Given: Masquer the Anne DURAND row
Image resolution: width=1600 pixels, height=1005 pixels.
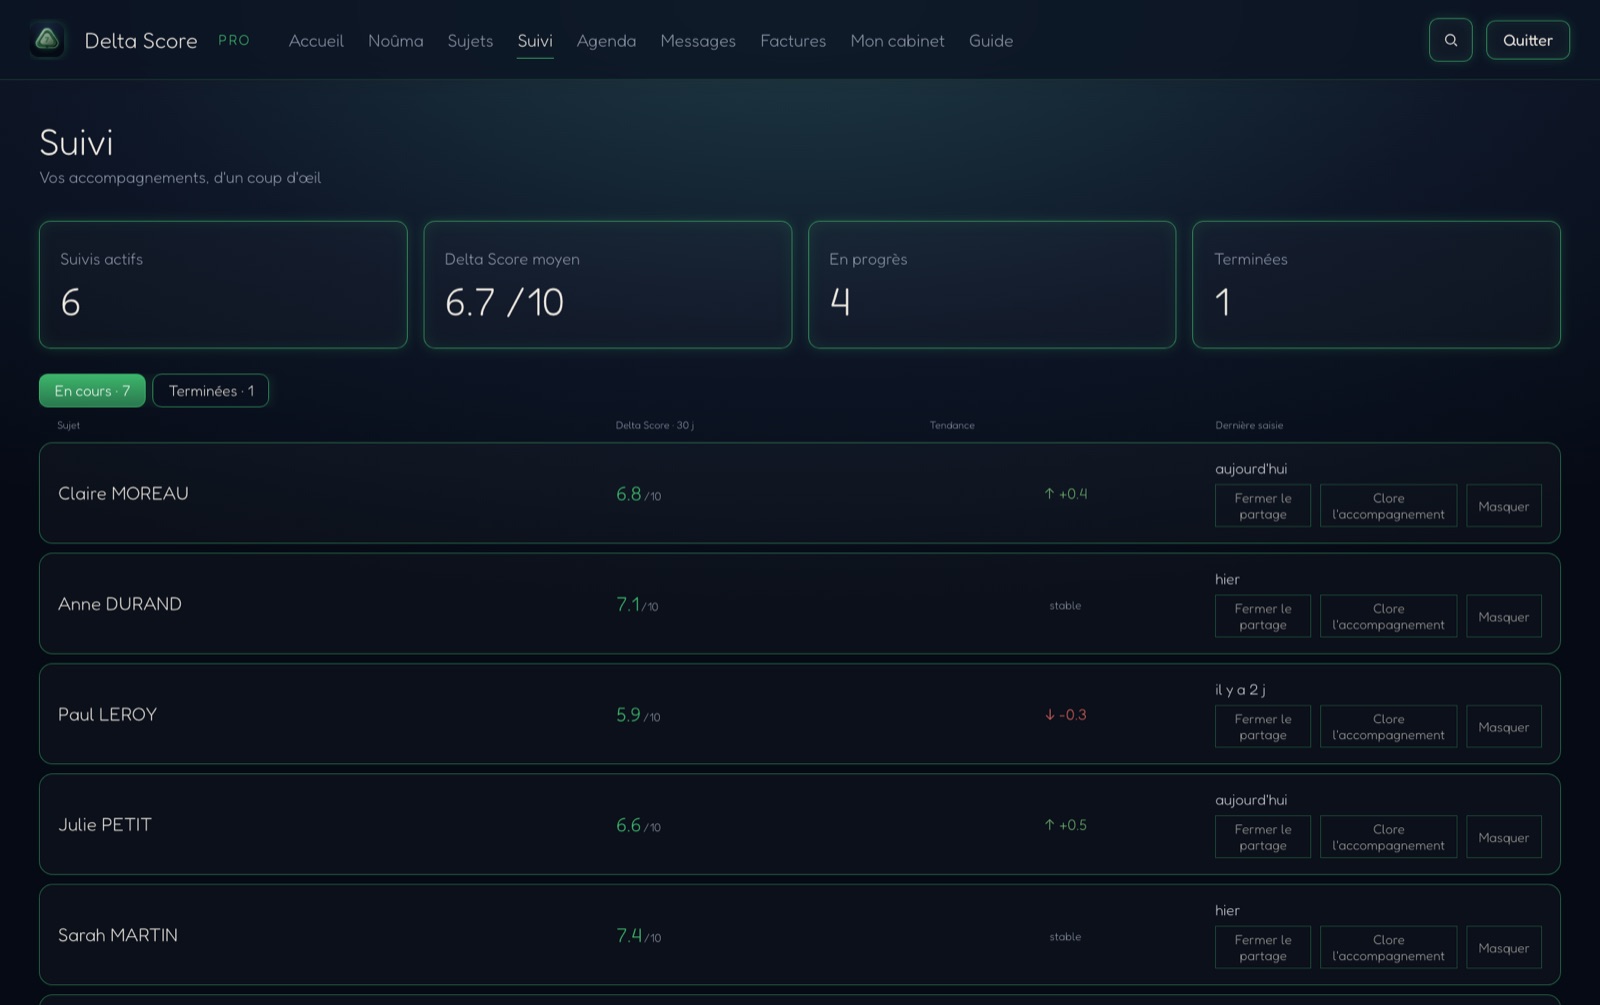Looking at the screenshot, I should (1503, 616).
